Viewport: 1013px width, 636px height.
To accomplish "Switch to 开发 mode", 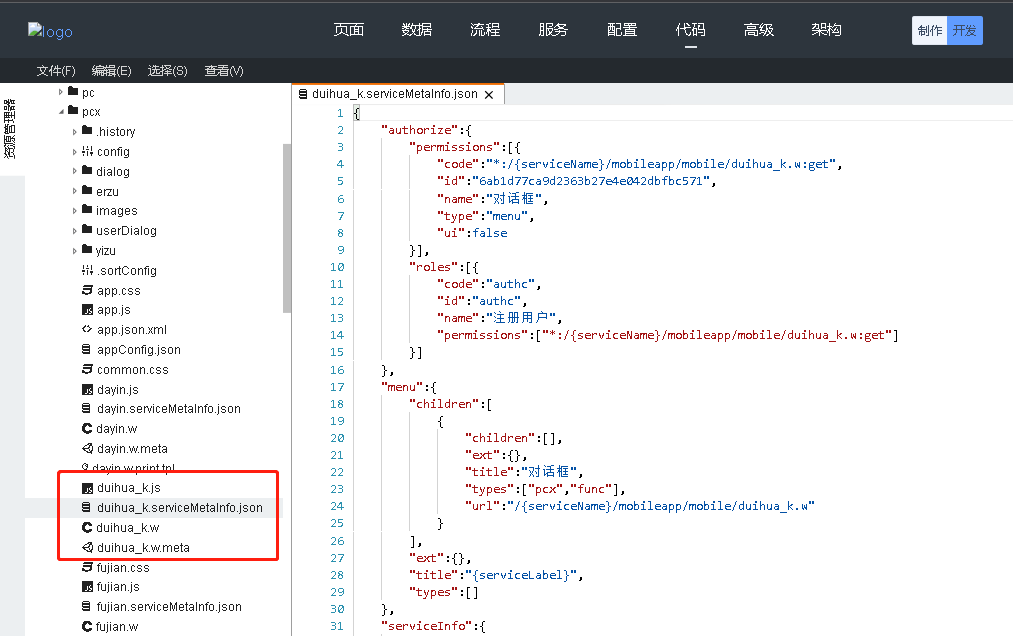I will 965,31.
